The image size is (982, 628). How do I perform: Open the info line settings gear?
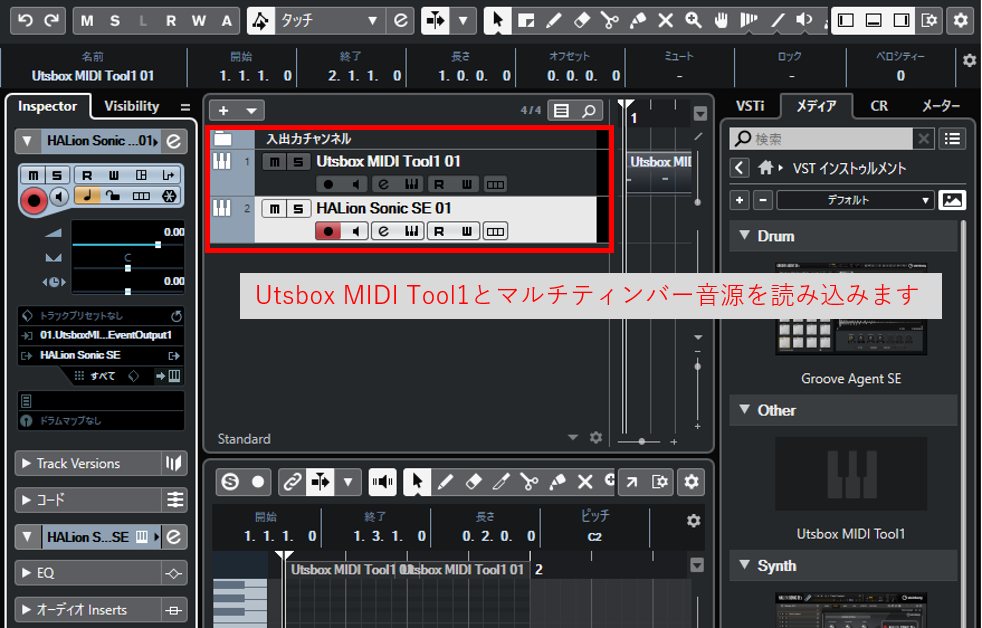coord(969,60)
